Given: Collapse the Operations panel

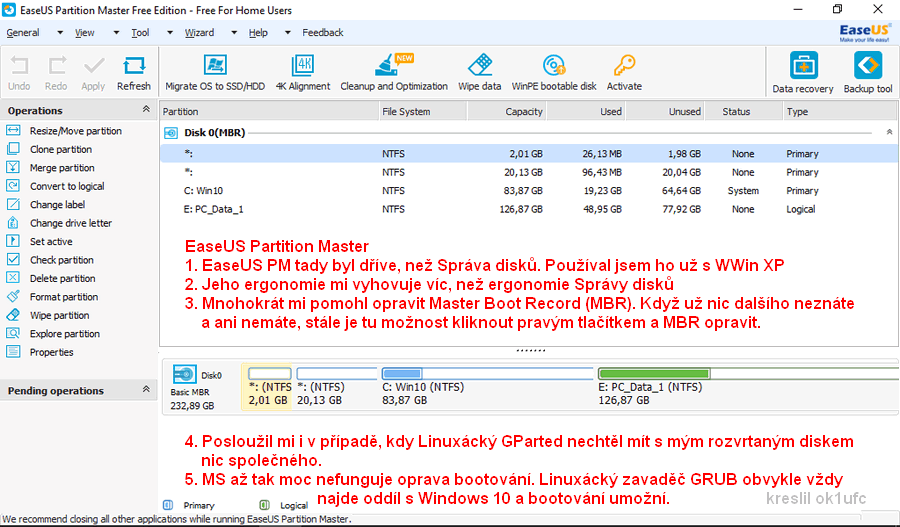Looking at the screenshot, I should 146,110.
